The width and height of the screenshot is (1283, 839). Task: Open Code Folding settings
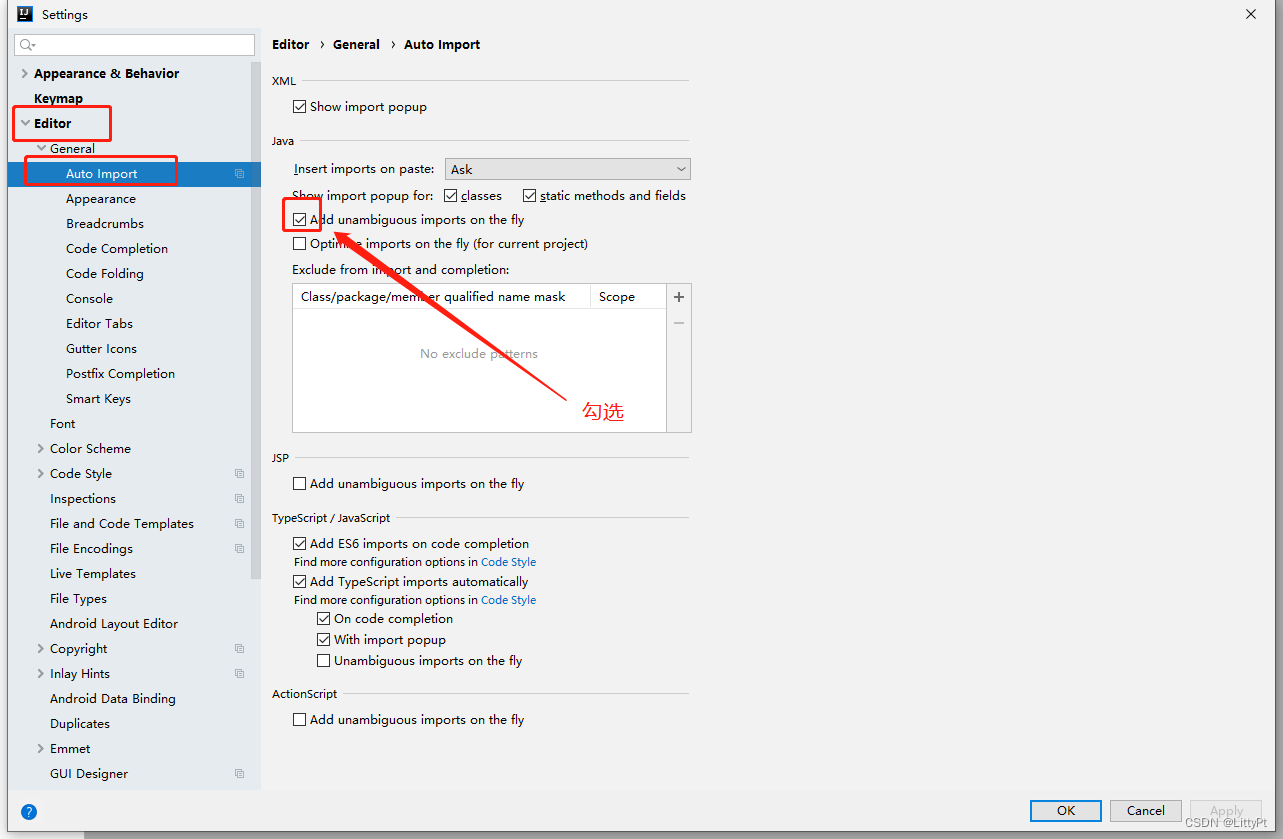point(105,274)
